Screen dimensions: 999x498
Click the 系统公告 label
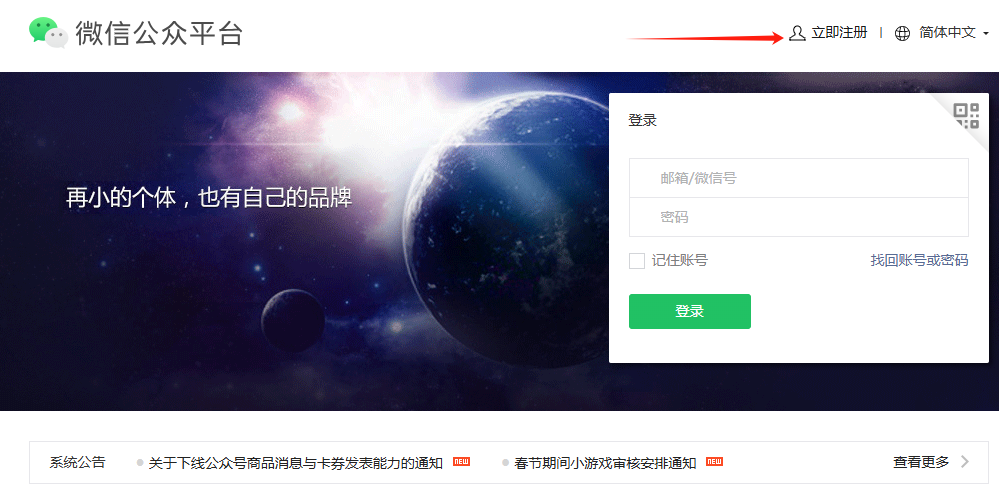(x=78, y=462)
